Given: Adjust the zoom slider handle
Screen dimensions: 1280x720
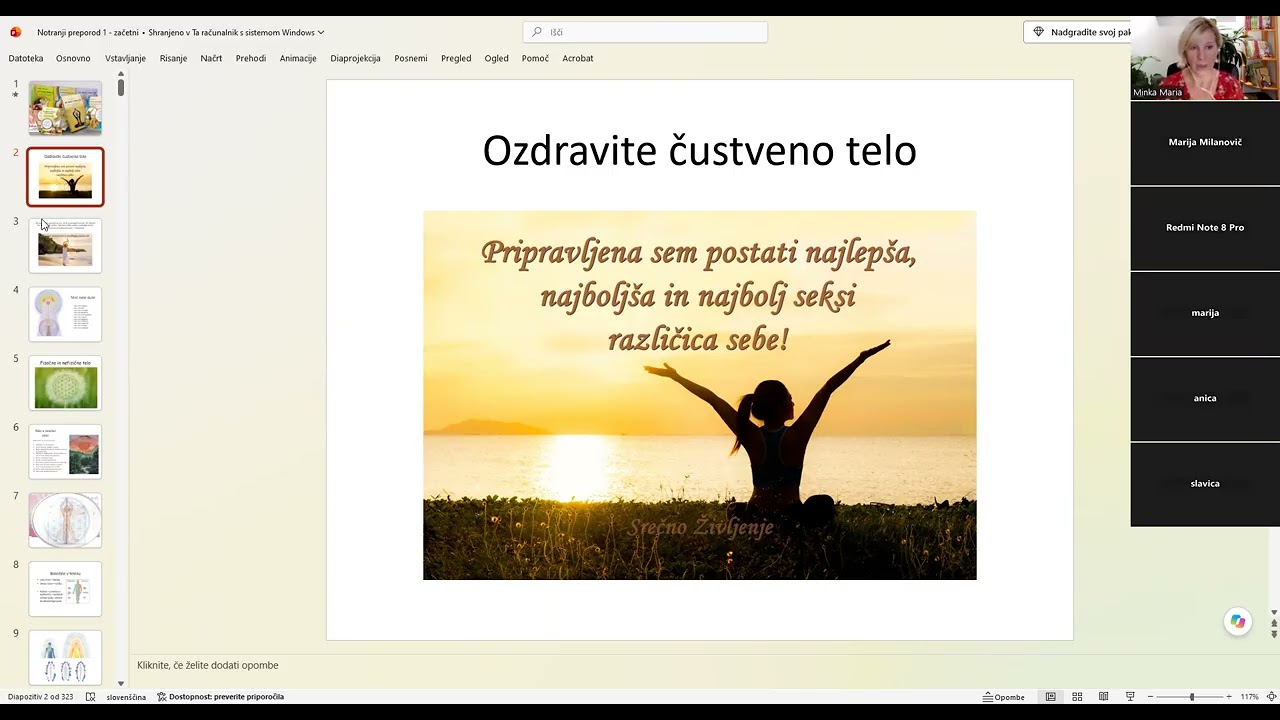Looking at the screenshot, I should (x=1191, y=697).
